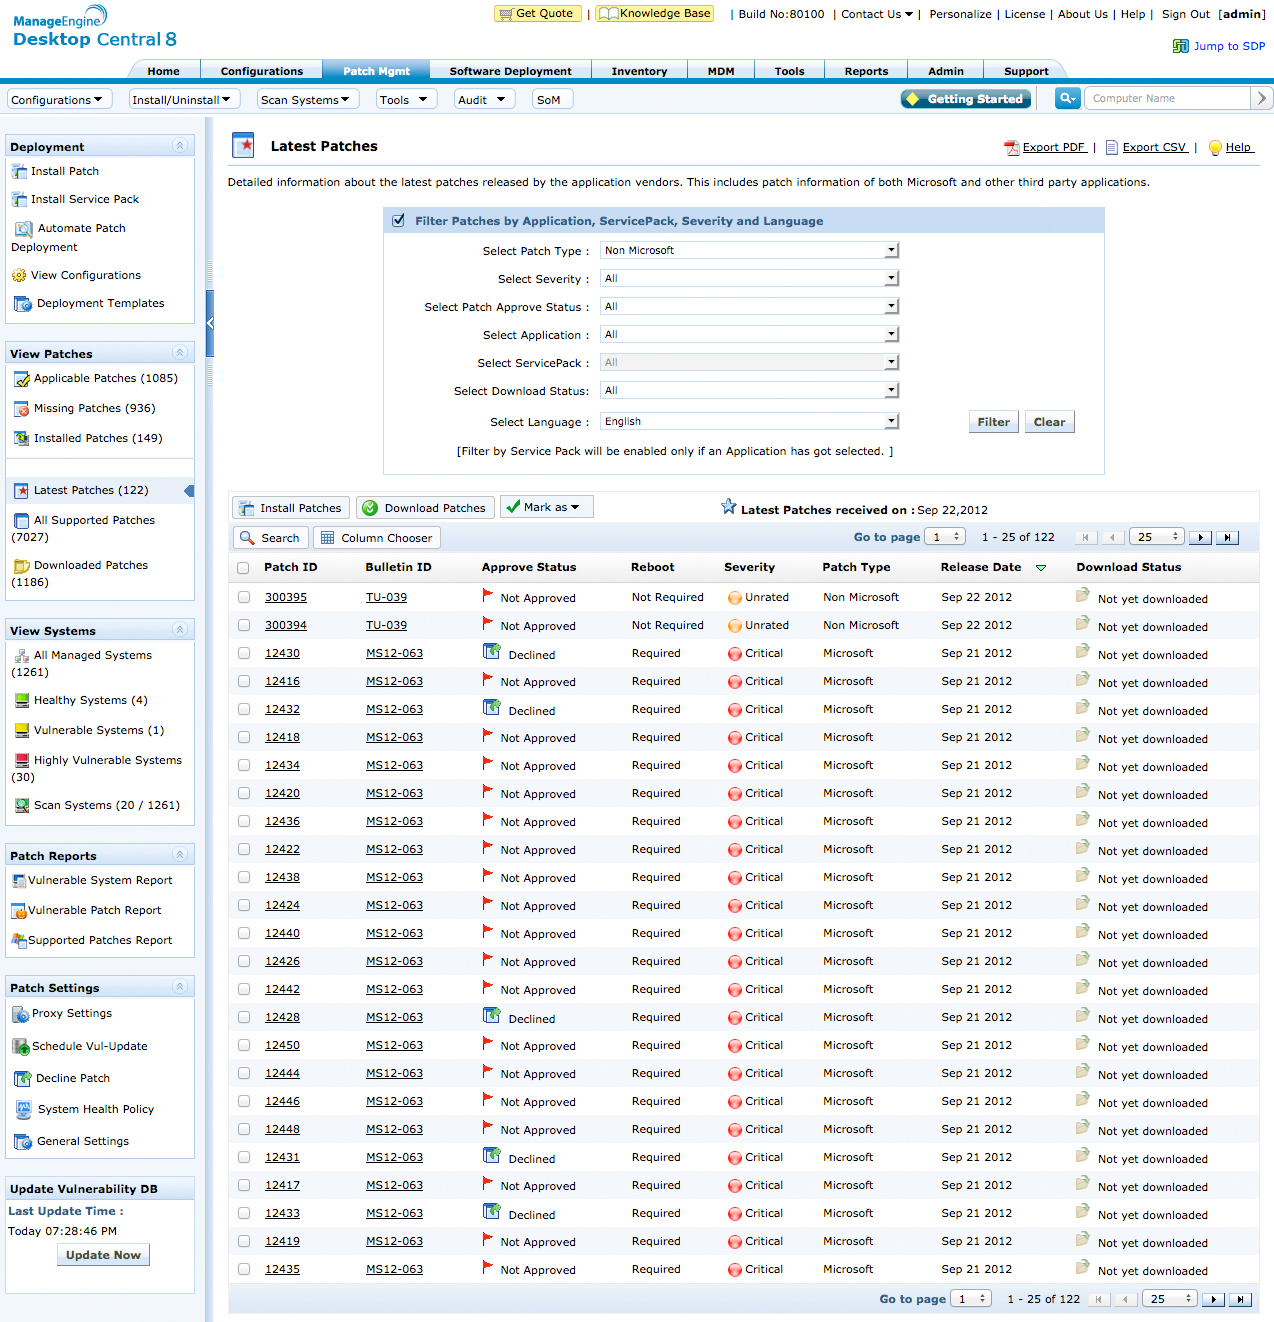Click the Decline Patch icon
The image size is (1274, 1322).
[23, 1079]
